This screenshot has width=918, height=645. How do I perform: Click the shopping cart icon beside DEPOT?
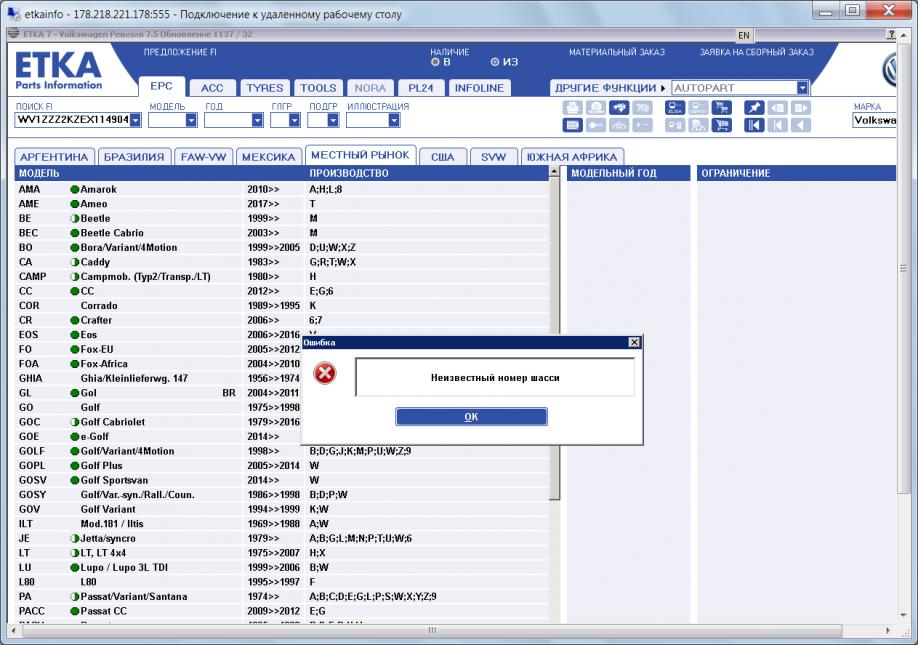click(x=721, y=108)
